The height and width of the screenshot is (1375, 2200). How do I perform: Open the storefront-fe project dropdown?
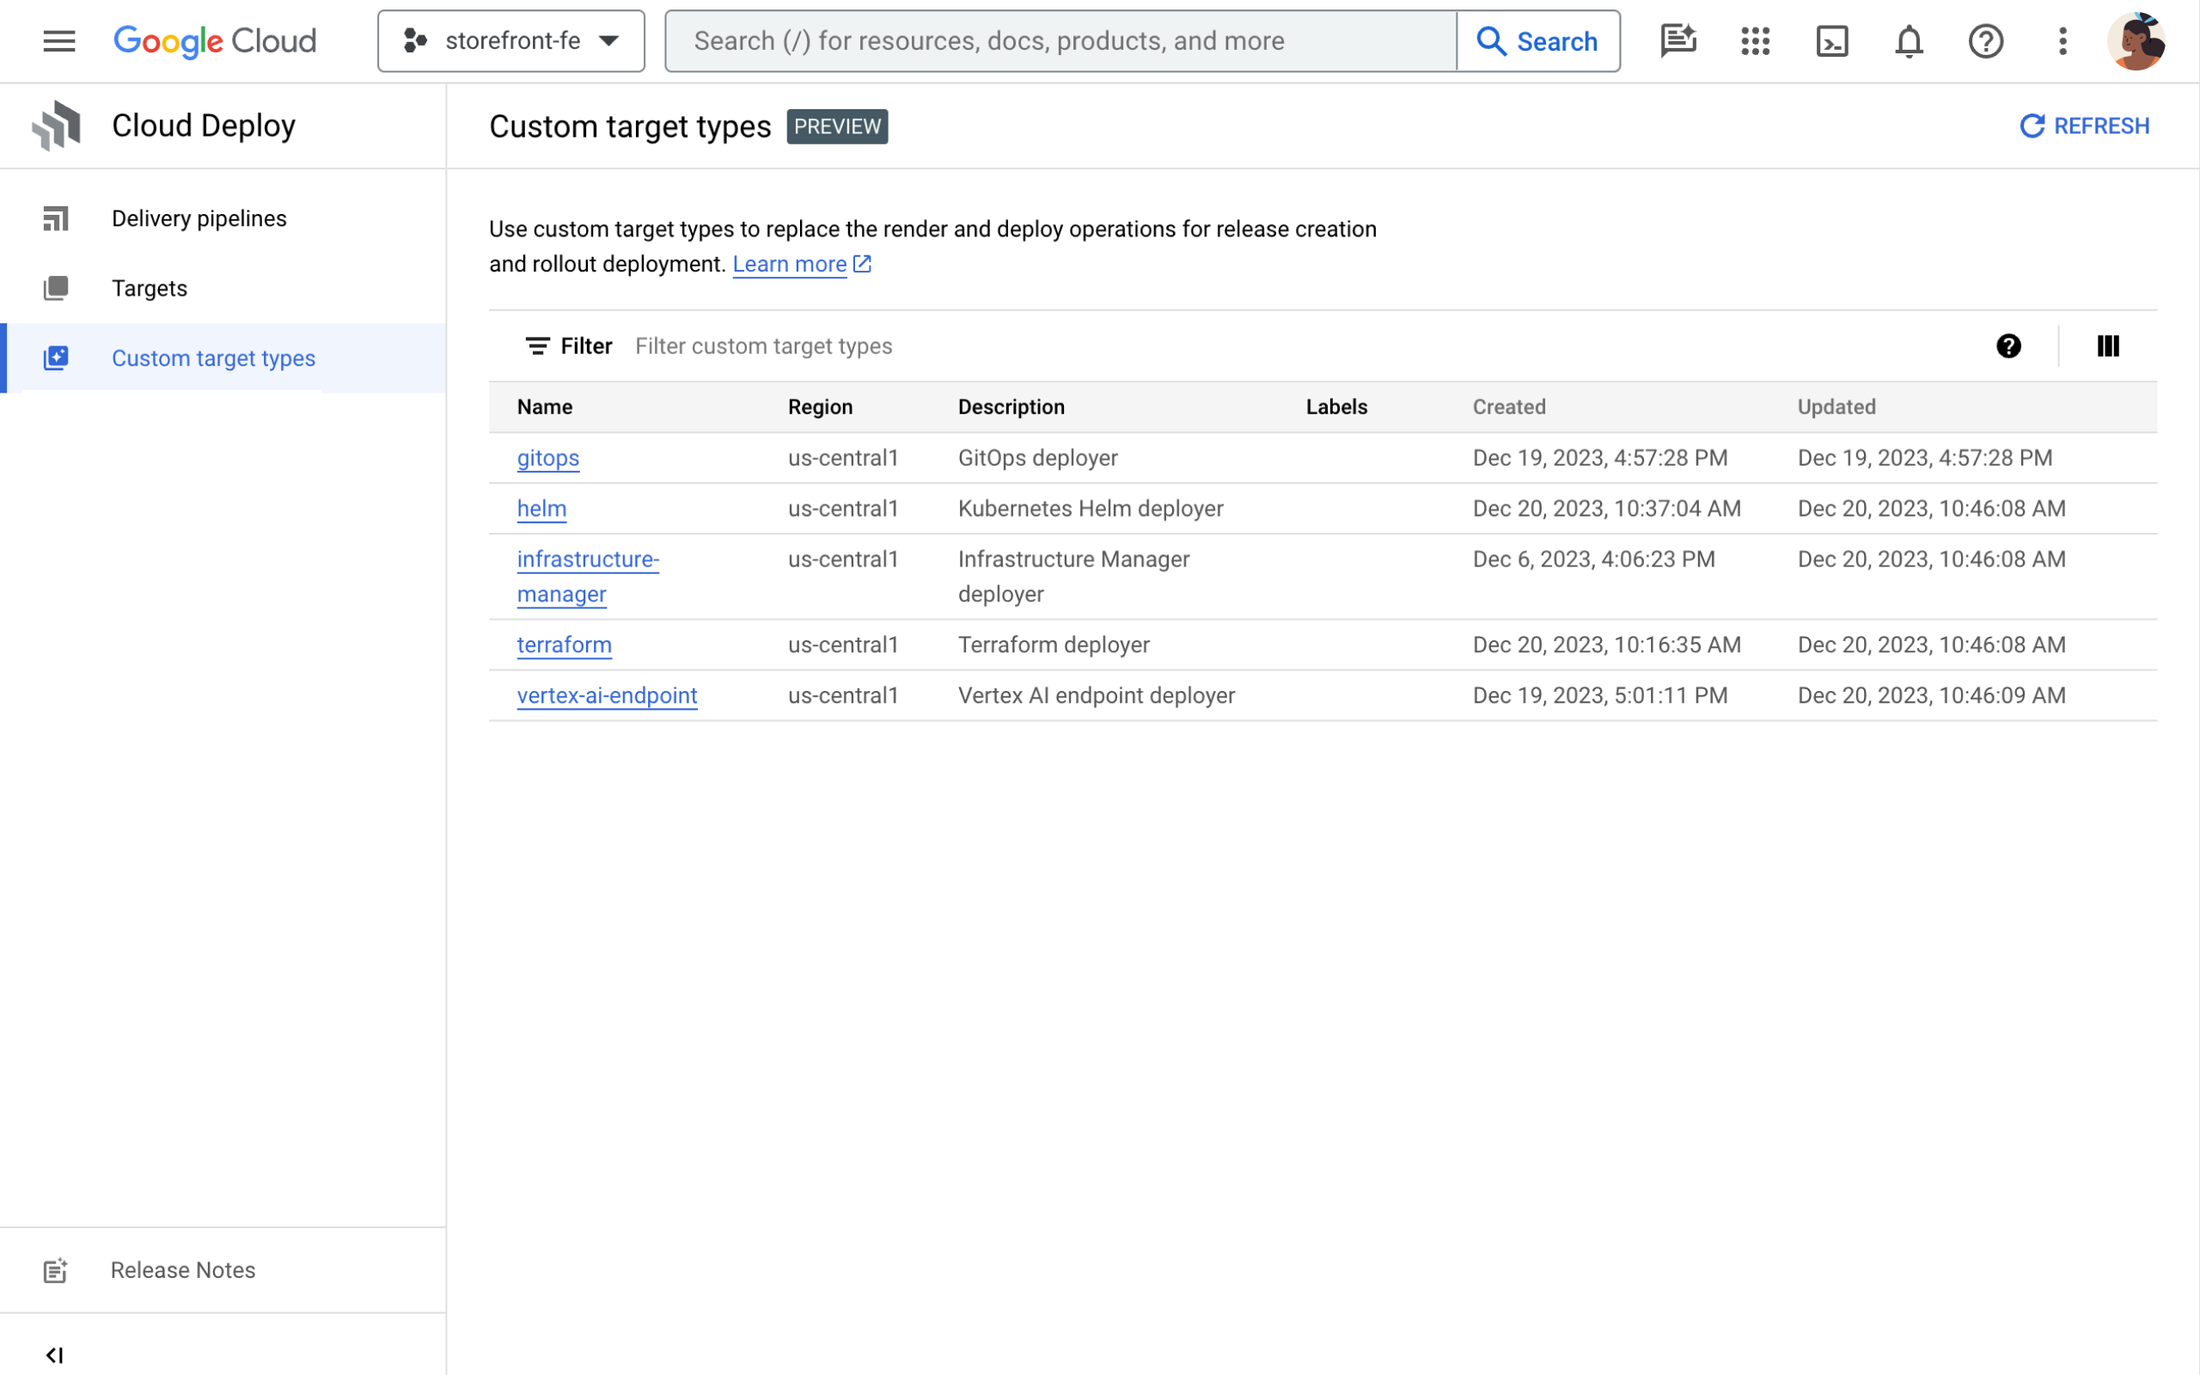pyautogui.click(x=512, y=40)
